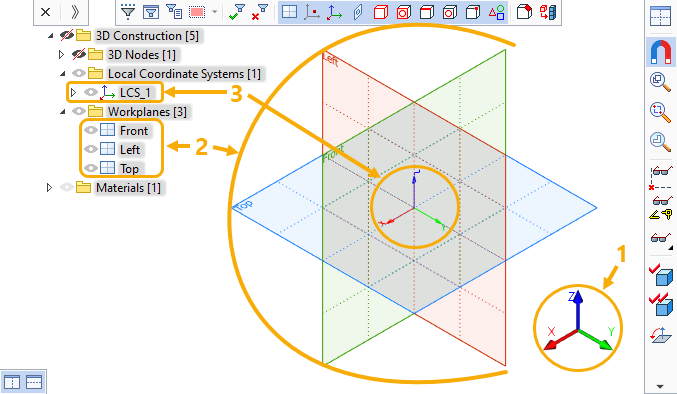The width and height of the screenshot is (677, 394).
Task: Expand the LCS_1 tree node
Action: click(x=73, y=92)
